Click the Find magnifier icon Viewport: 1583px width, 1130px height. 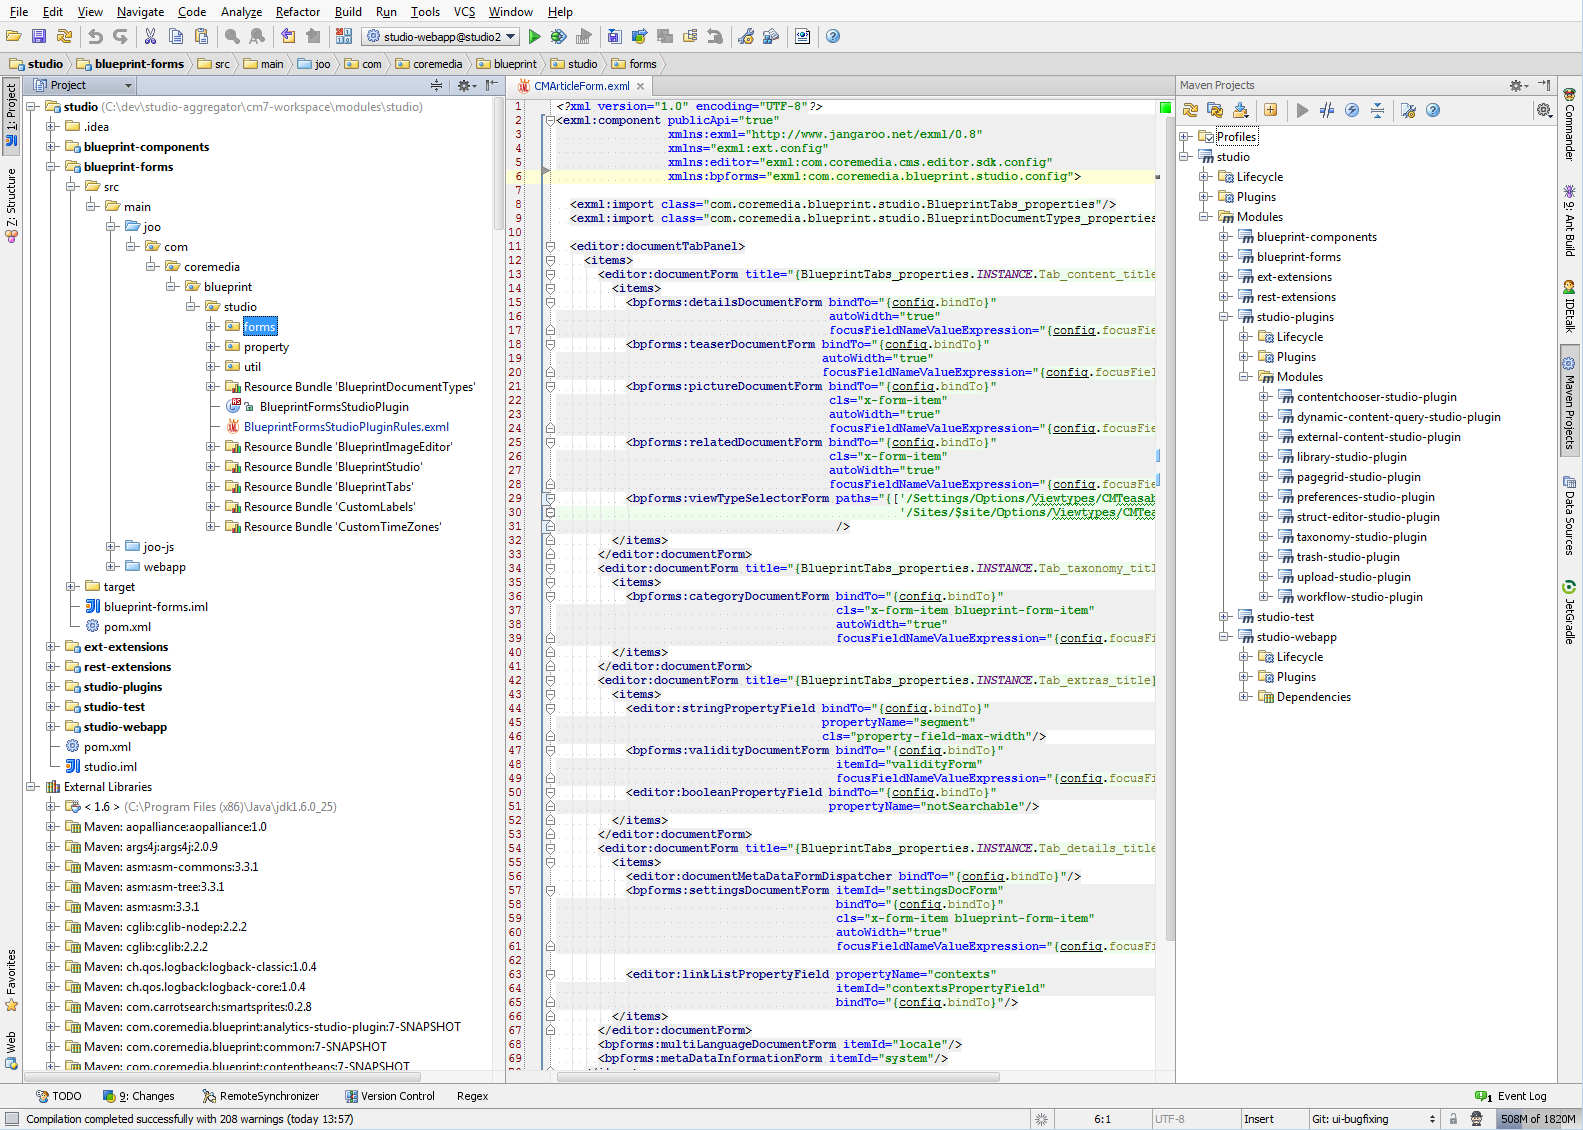(232, 37)
